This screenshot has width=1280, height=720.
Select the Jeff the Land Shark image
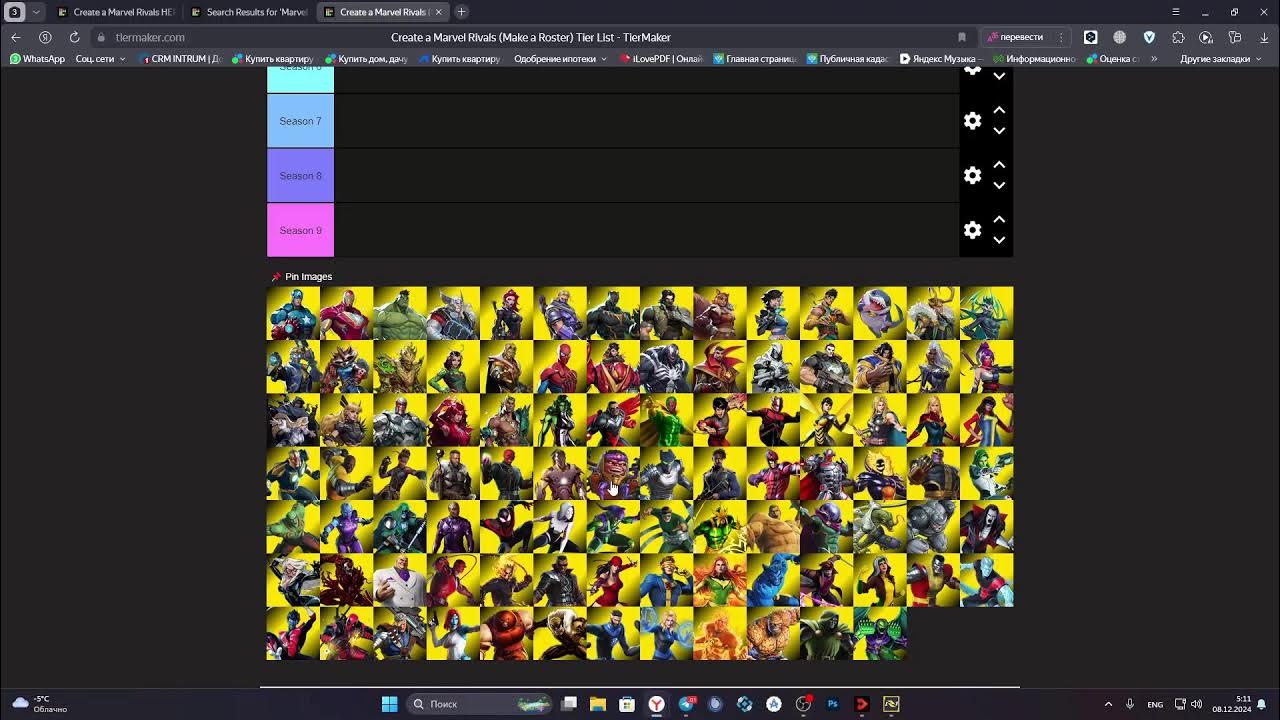point(880,313)
